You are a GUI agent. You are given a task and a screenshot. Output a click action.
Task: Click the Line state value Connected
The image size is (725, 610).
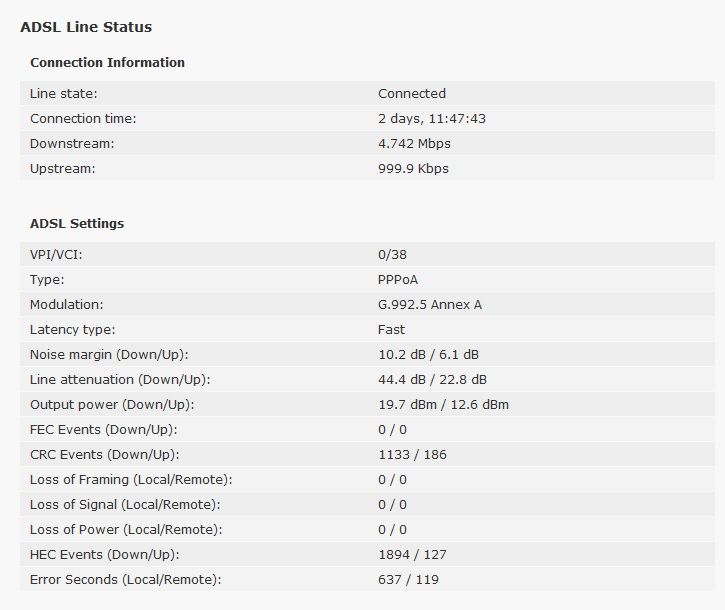pos(412,93)
